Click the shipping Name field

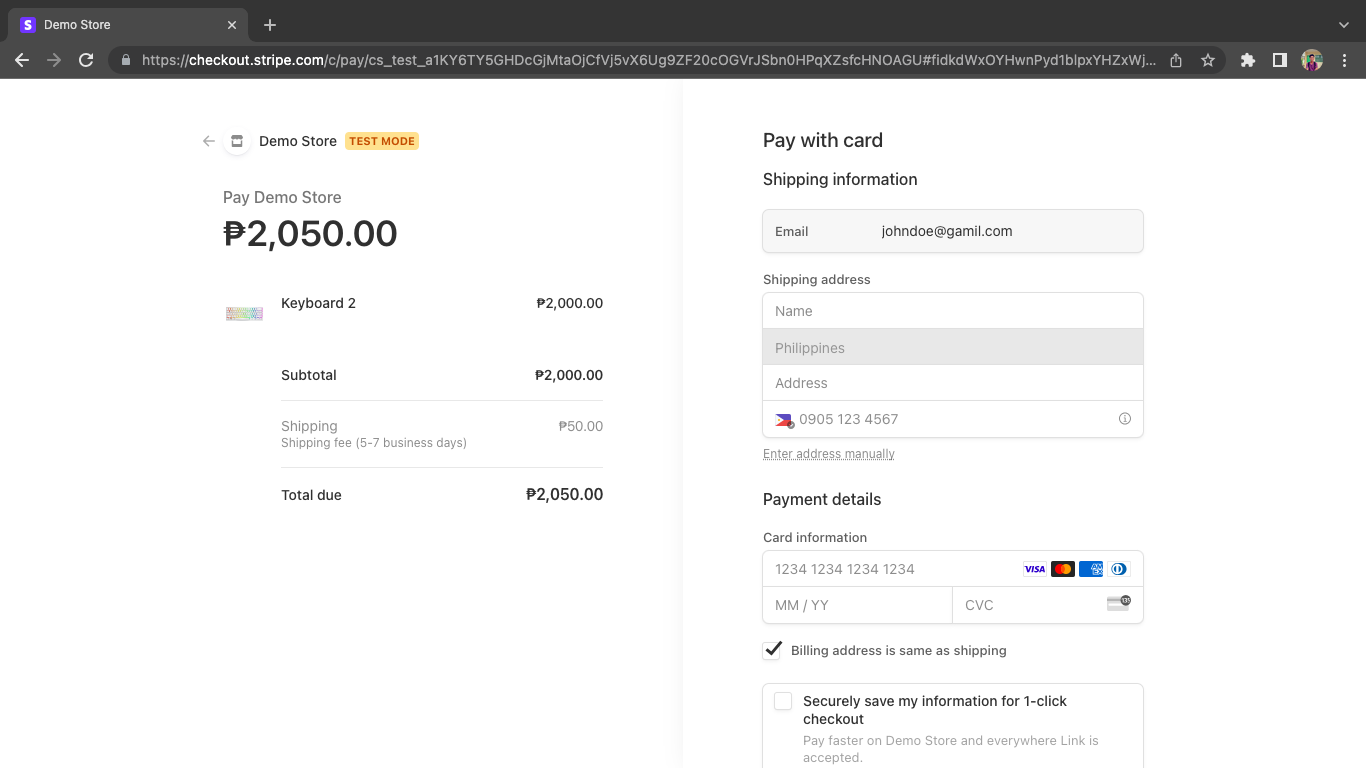(952, 311)
